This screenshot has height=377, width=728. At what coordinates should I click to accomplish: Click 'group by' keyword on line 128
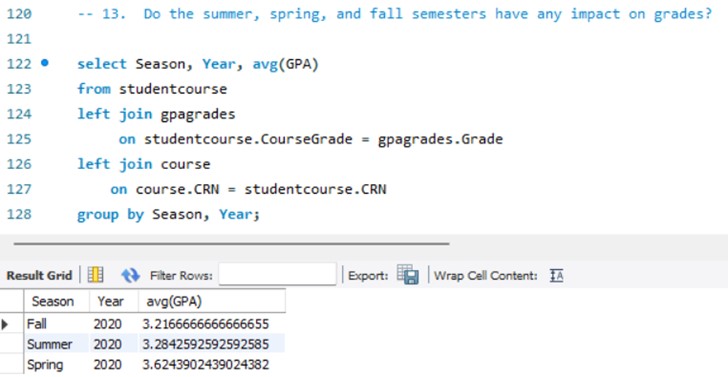coord(110,214)
